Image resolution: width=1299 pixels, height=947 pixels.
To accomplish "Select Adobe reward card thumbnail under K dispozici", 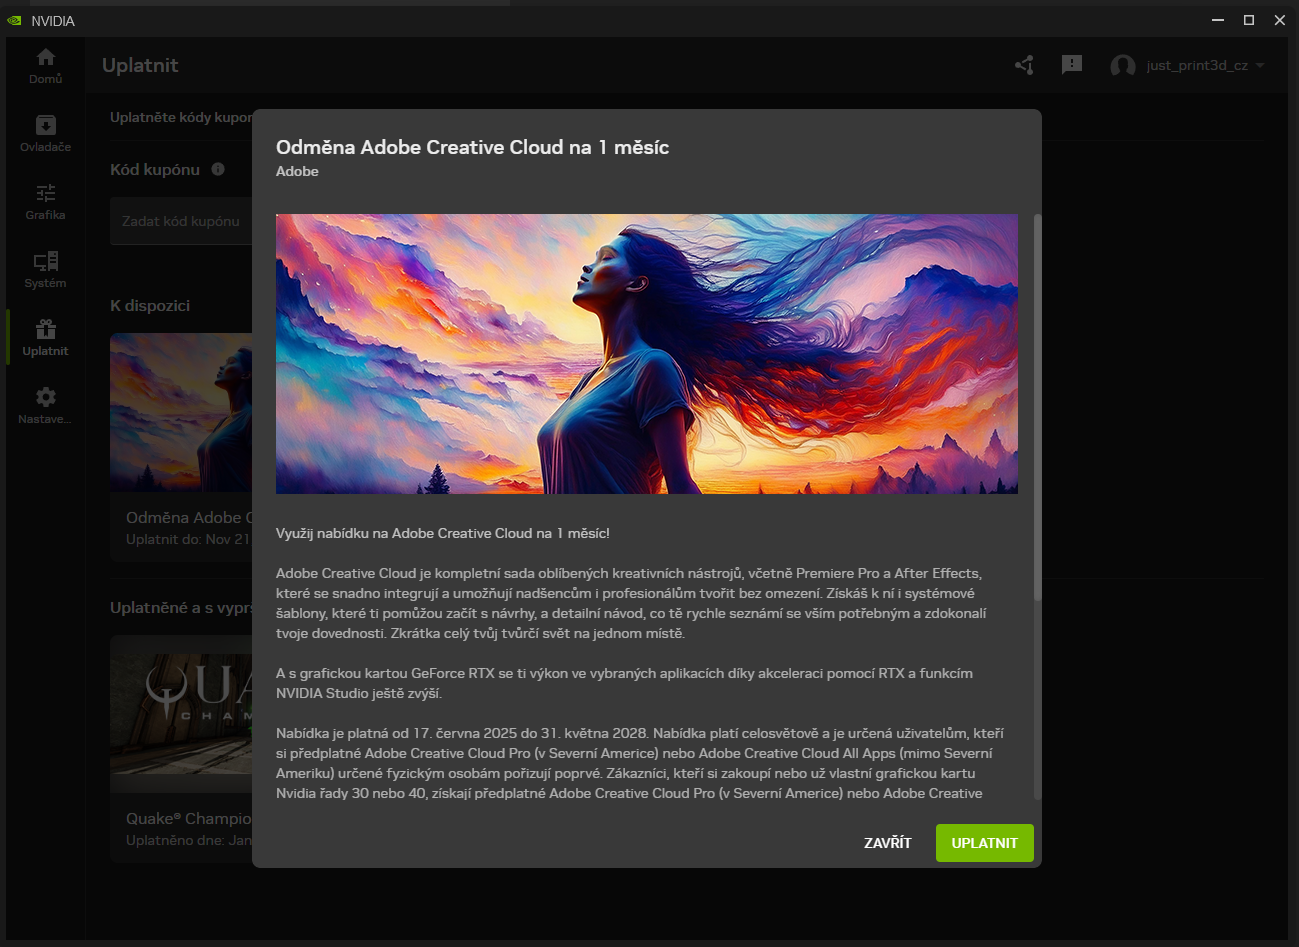I will coord(181,412).
